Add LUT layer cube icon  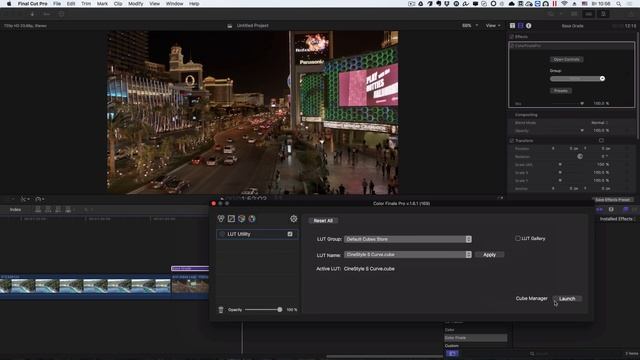click(x=242, y=219)
